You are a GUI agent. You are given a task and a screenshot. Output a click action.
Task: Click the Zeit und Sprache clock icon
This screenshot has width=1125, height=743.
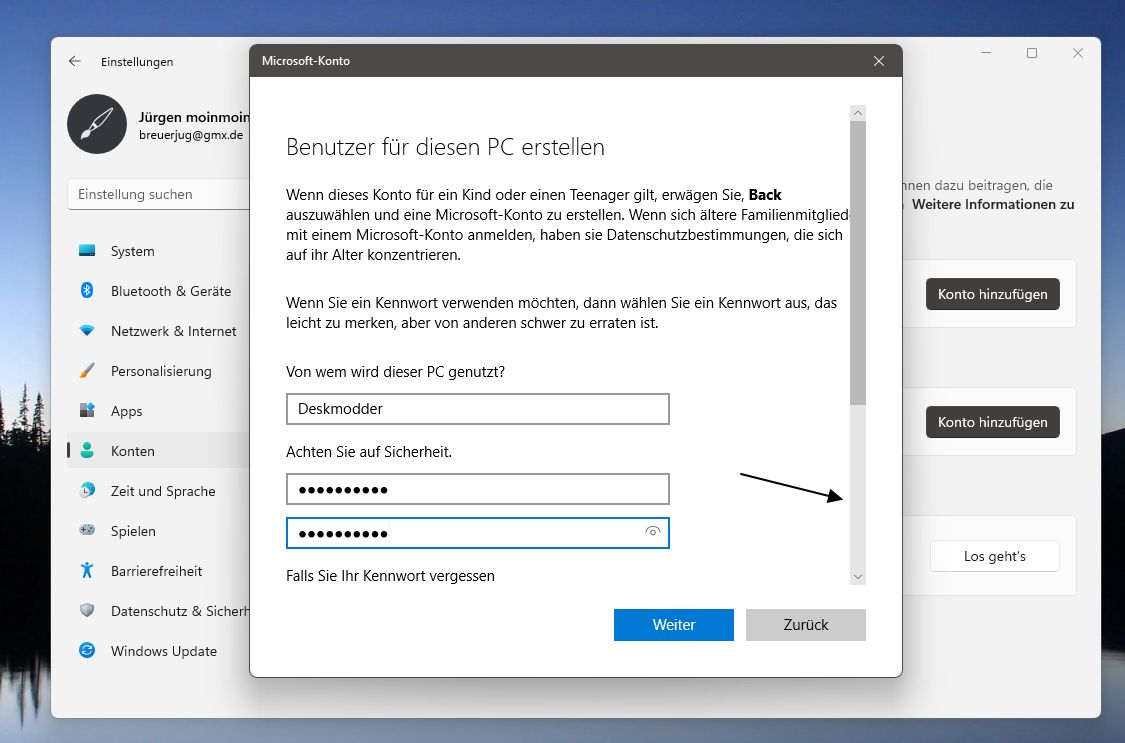click(x=87, y=491)
